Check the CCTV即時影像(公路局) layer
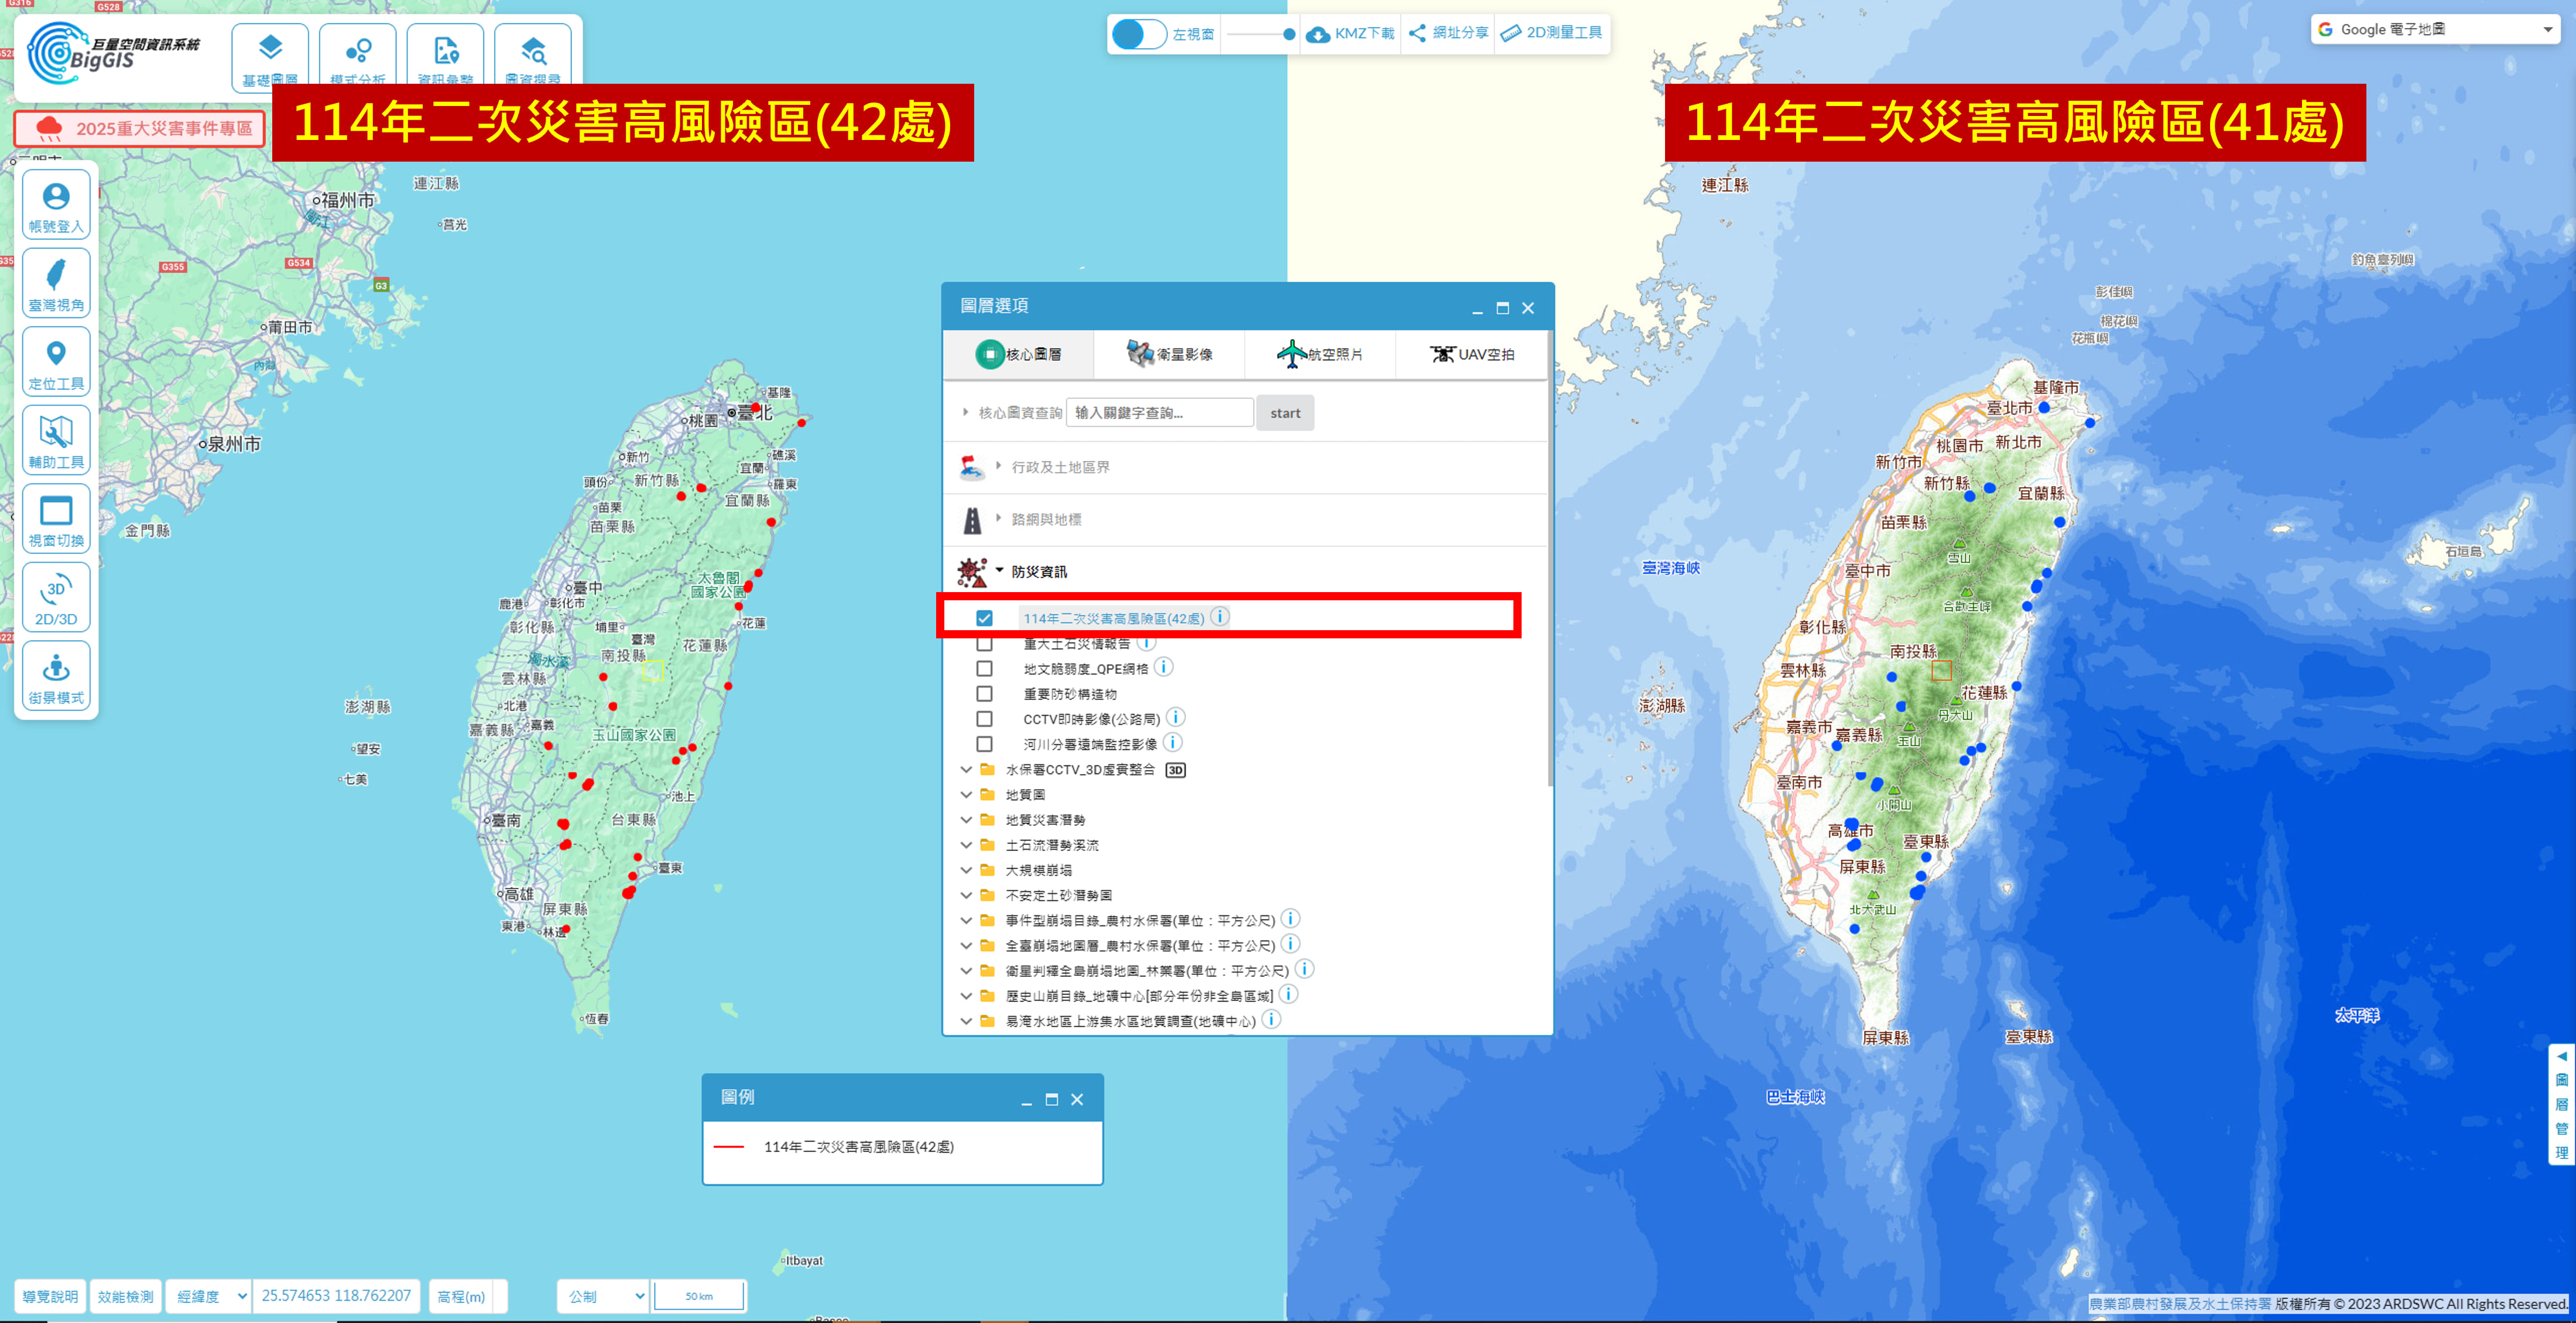This screenshot has height=1323, width=2576. point(985,719)
